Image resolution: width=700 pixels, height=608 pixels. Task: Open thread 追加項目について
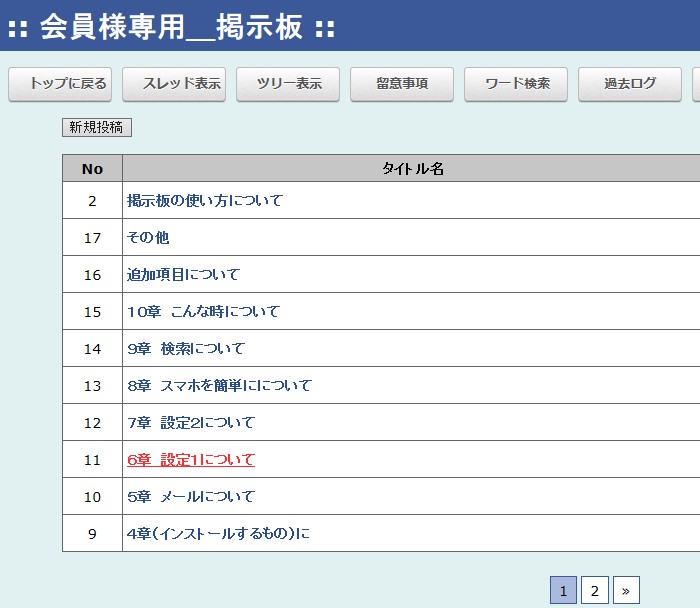(183, 275)
